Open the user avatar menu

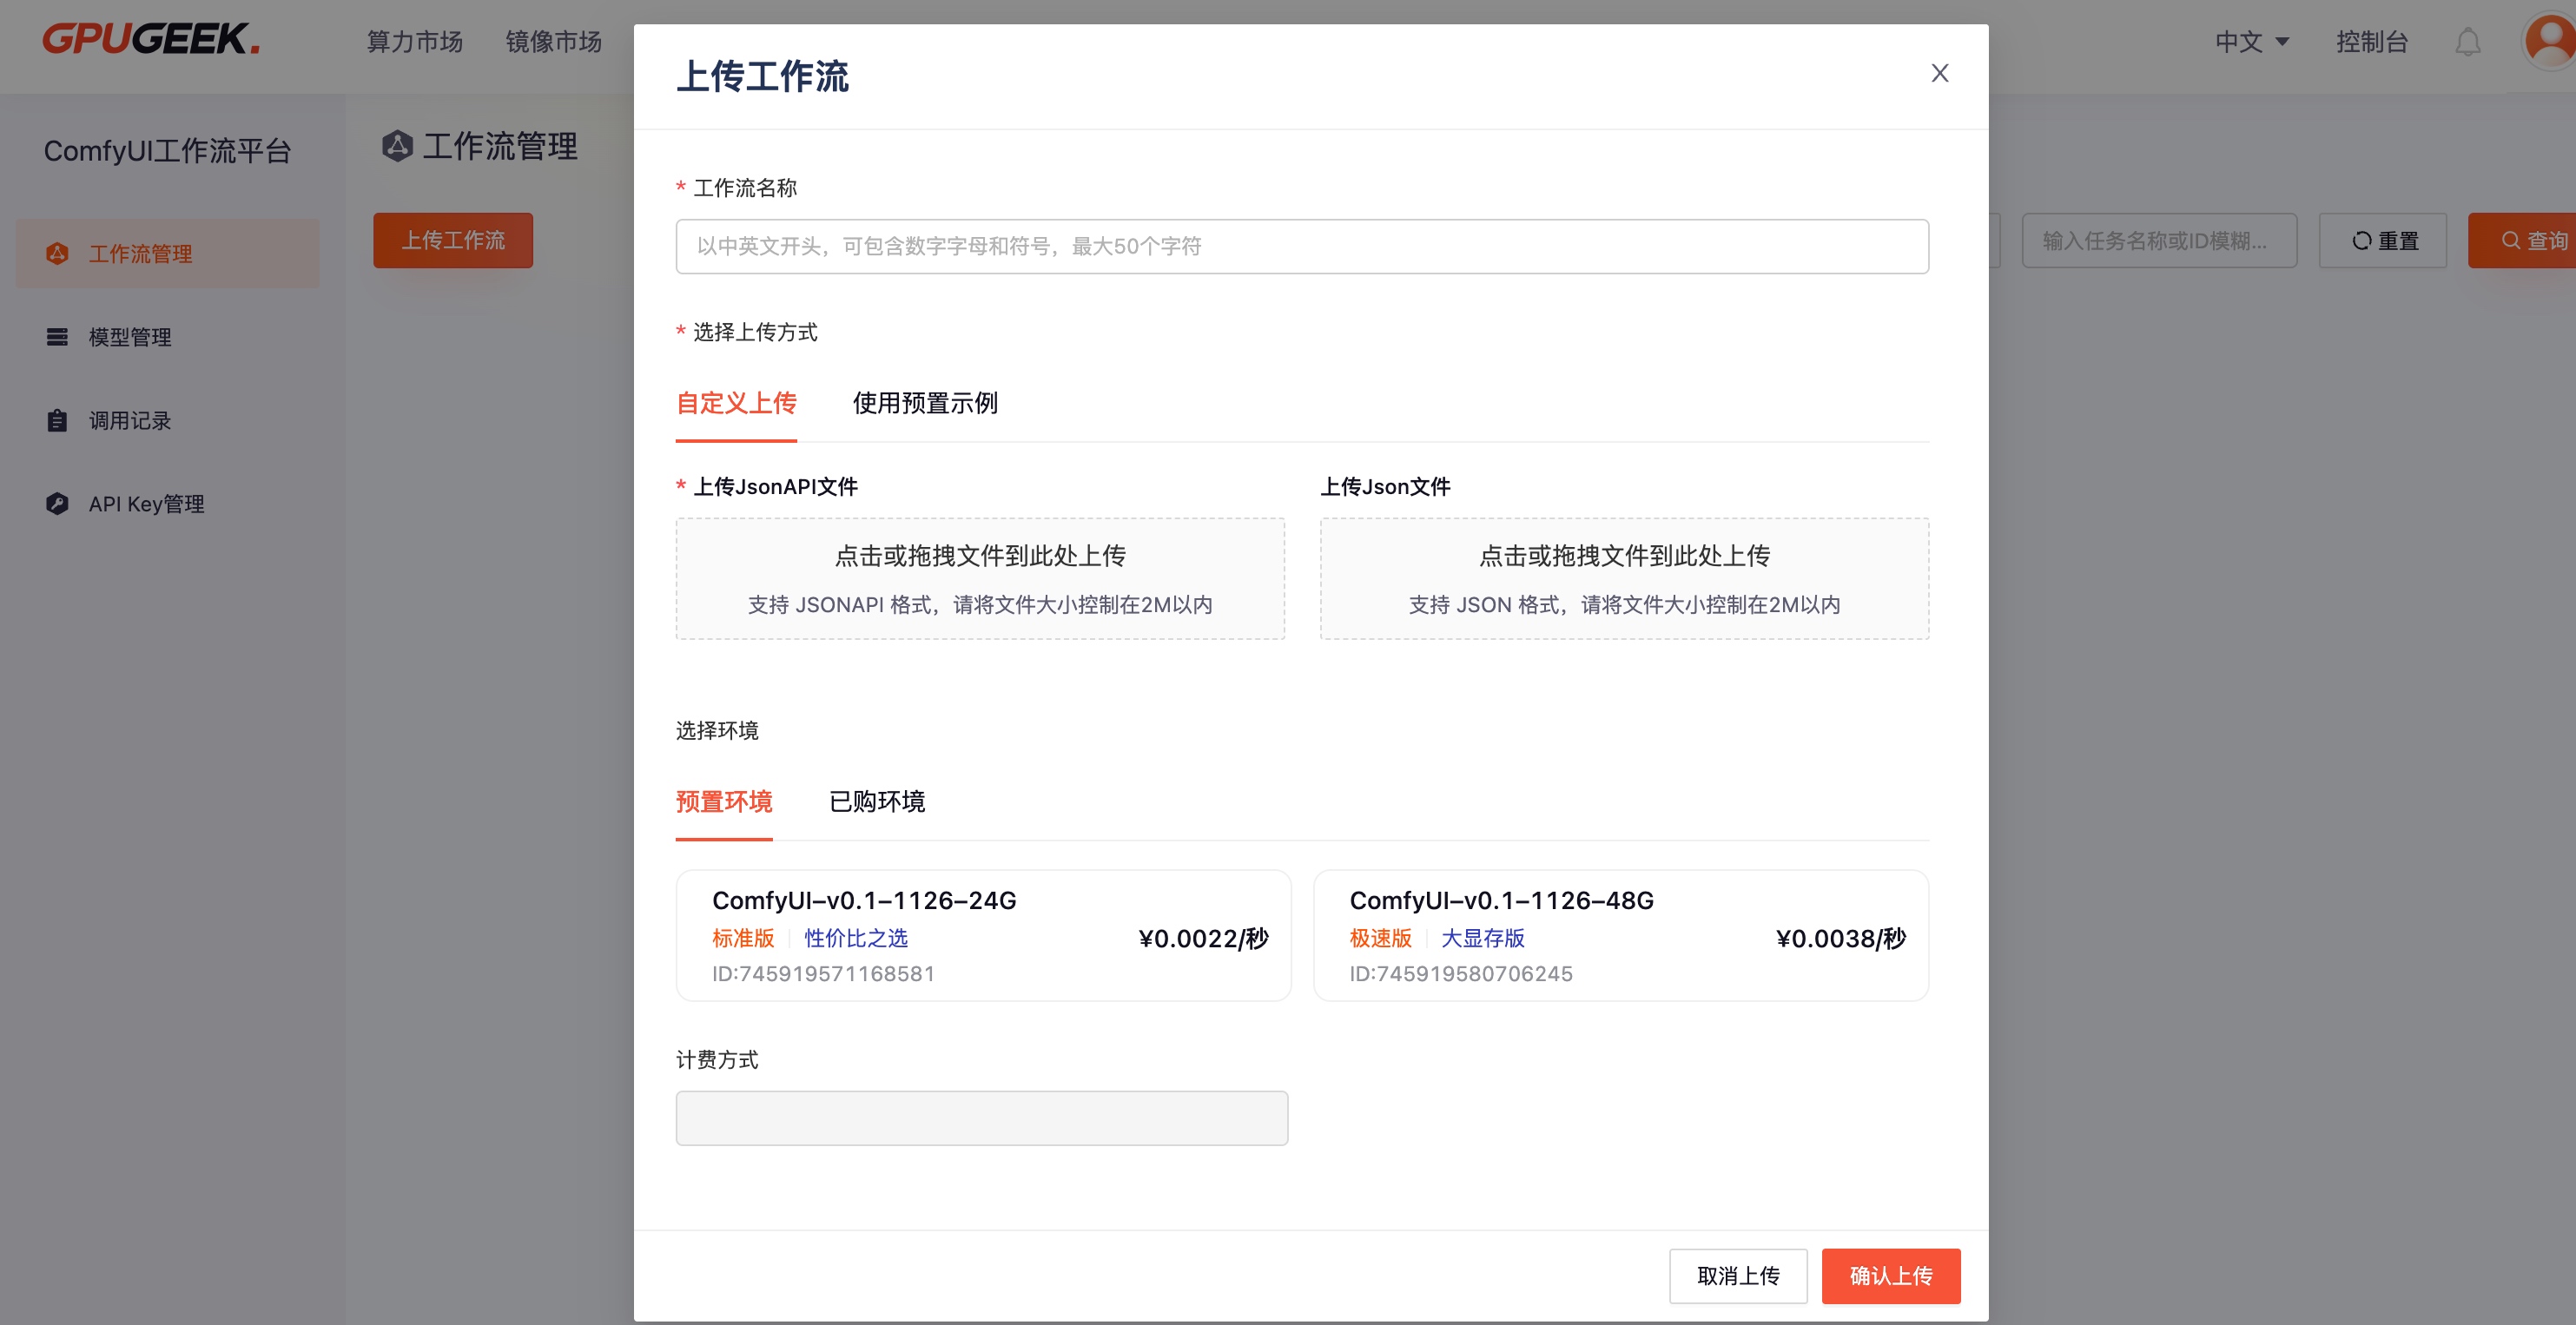[2548, 40]
